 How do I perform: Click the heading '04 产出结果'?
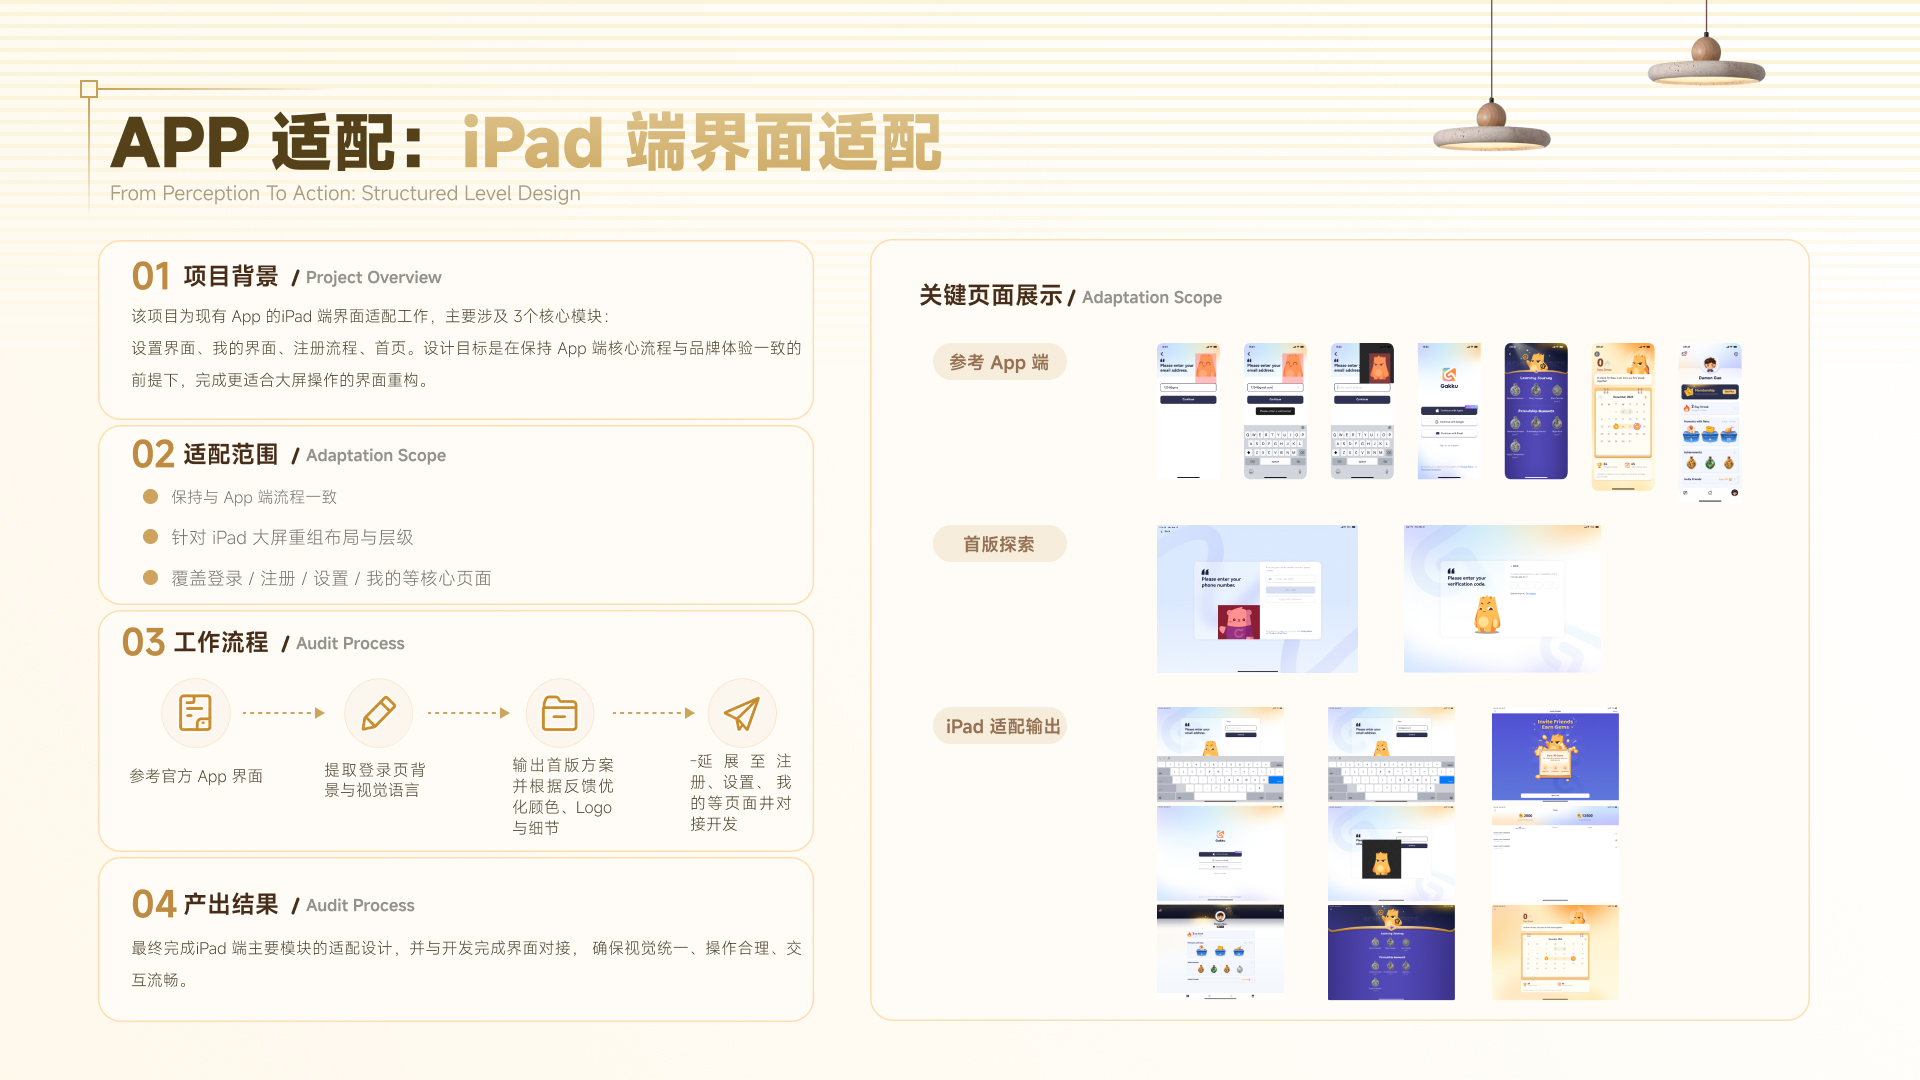[205, 904]
